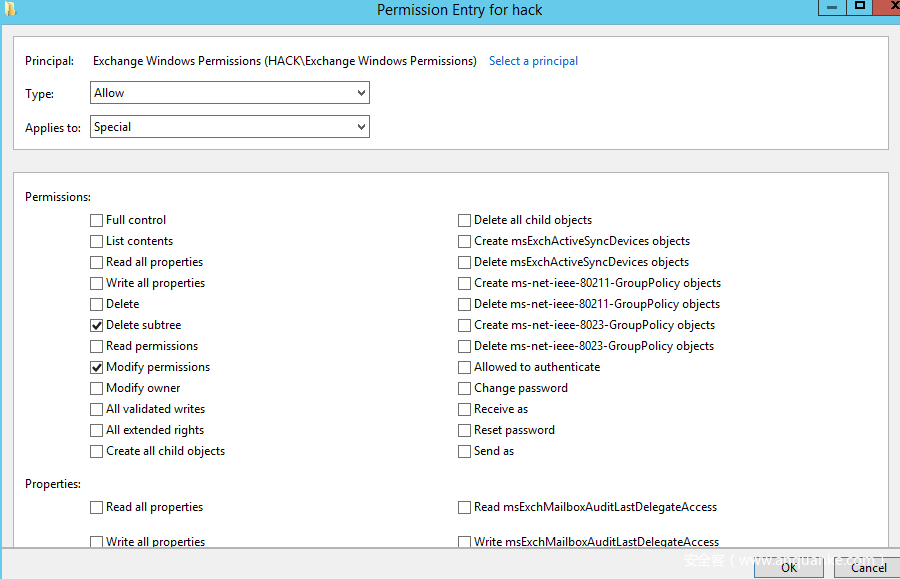Enable the Reset password permission
The image size is (900, 579).
click(465, 430)
